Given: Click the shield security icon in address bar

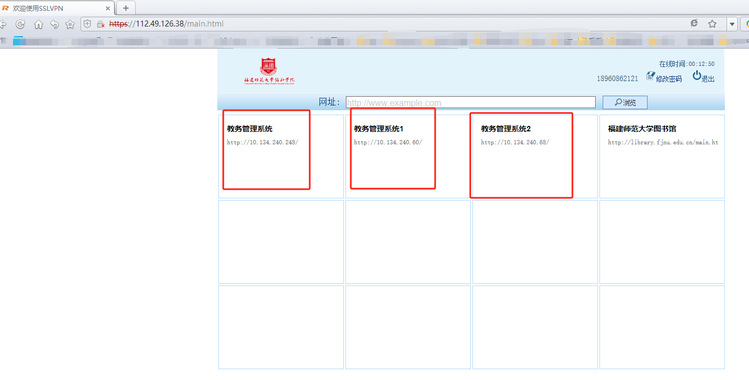Looking at the screenshot, I should pos(87,23).
